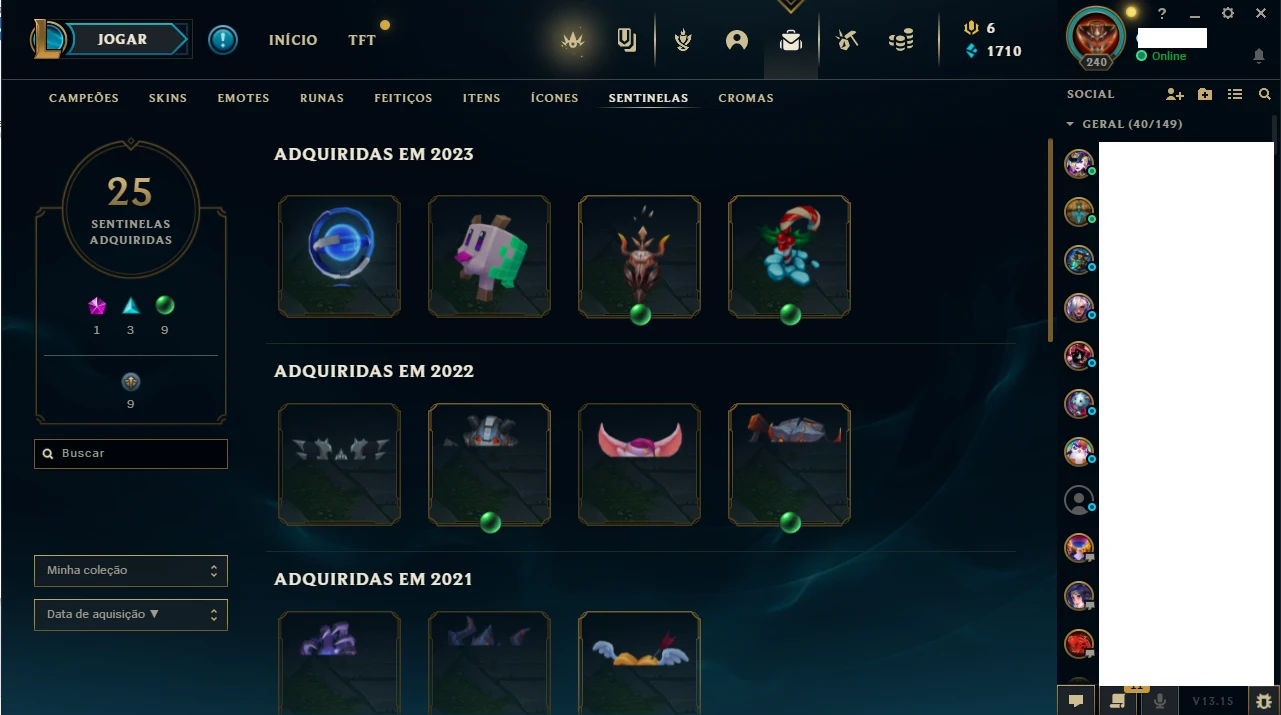Switch to the SKINS tab
1281x715 pixels.
tap(168, 98)
